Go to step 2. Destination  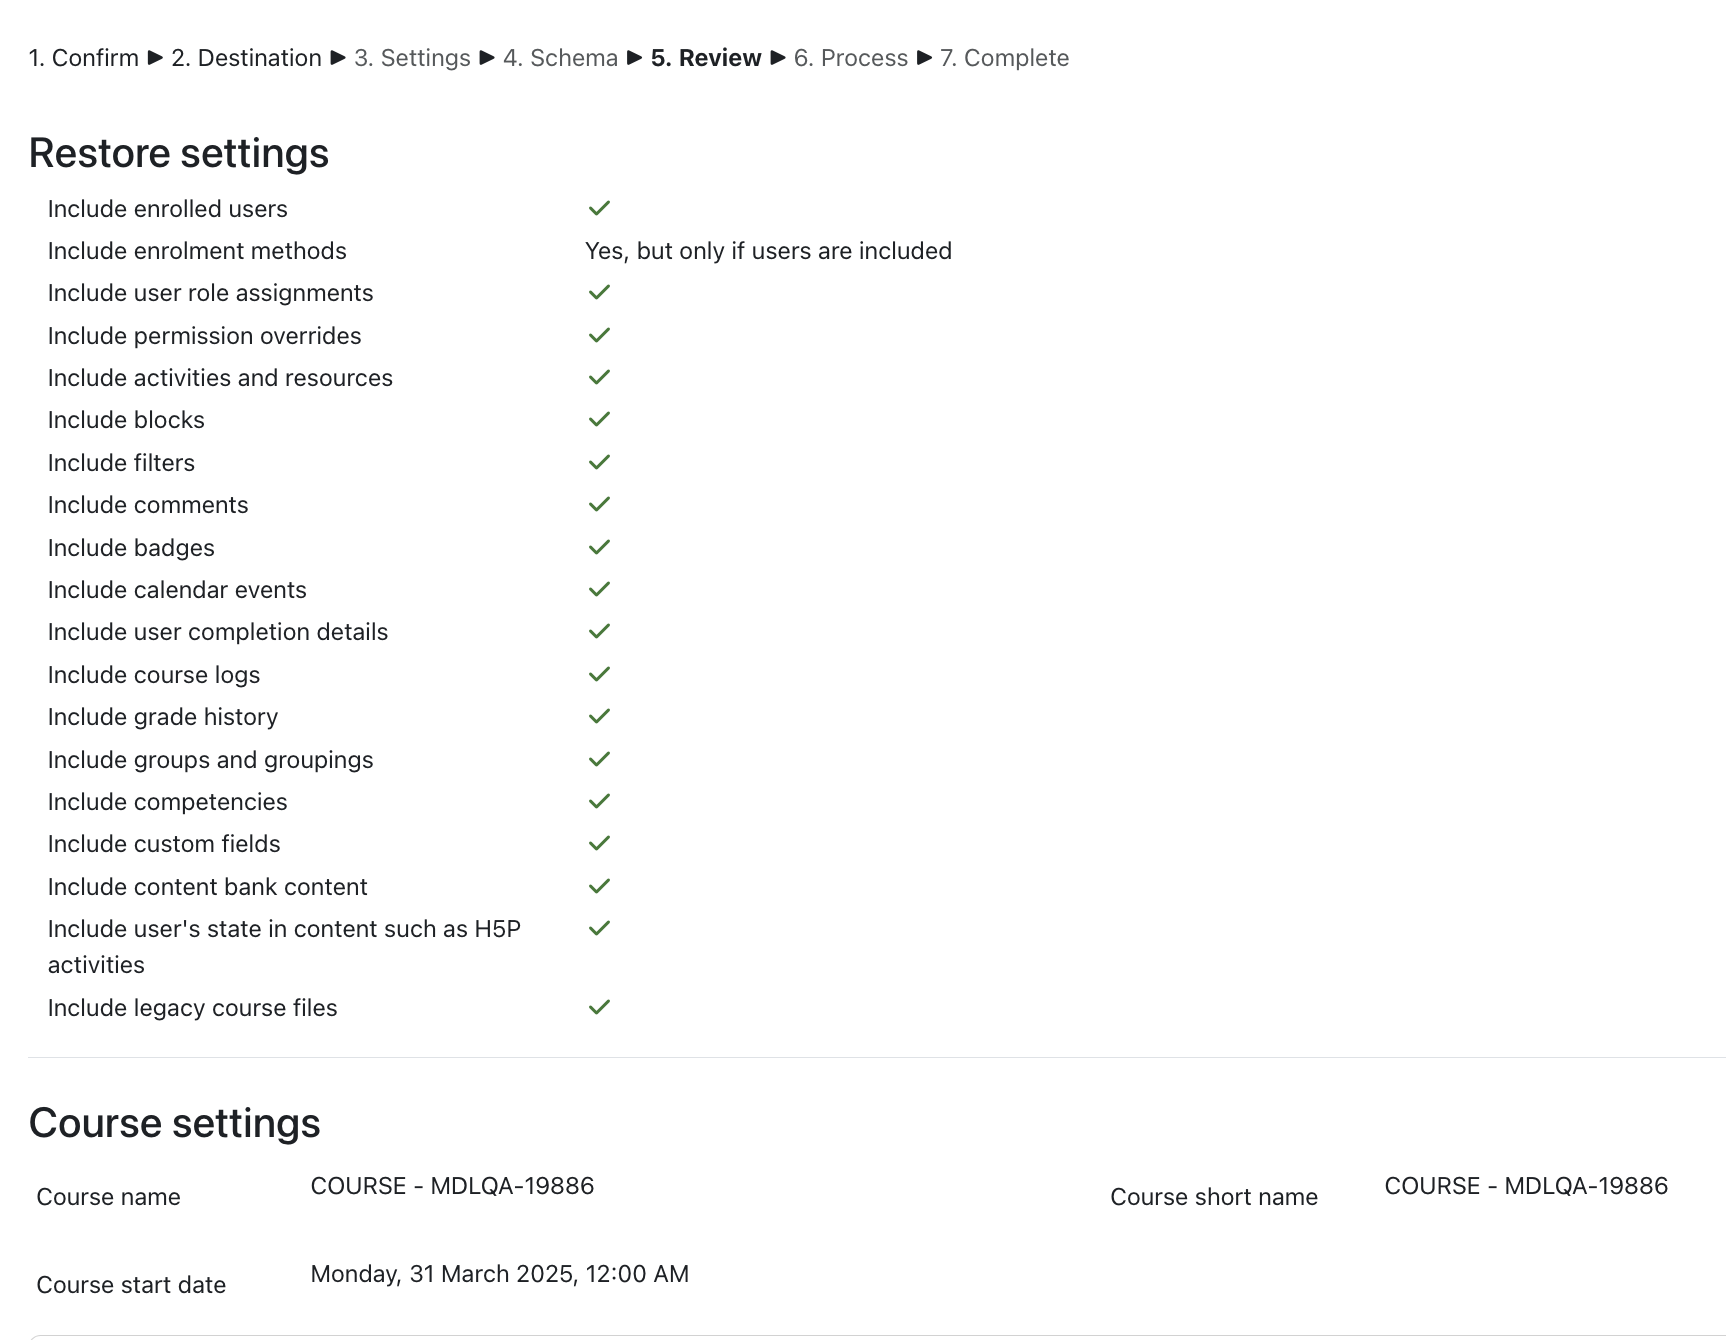[246, 58]
